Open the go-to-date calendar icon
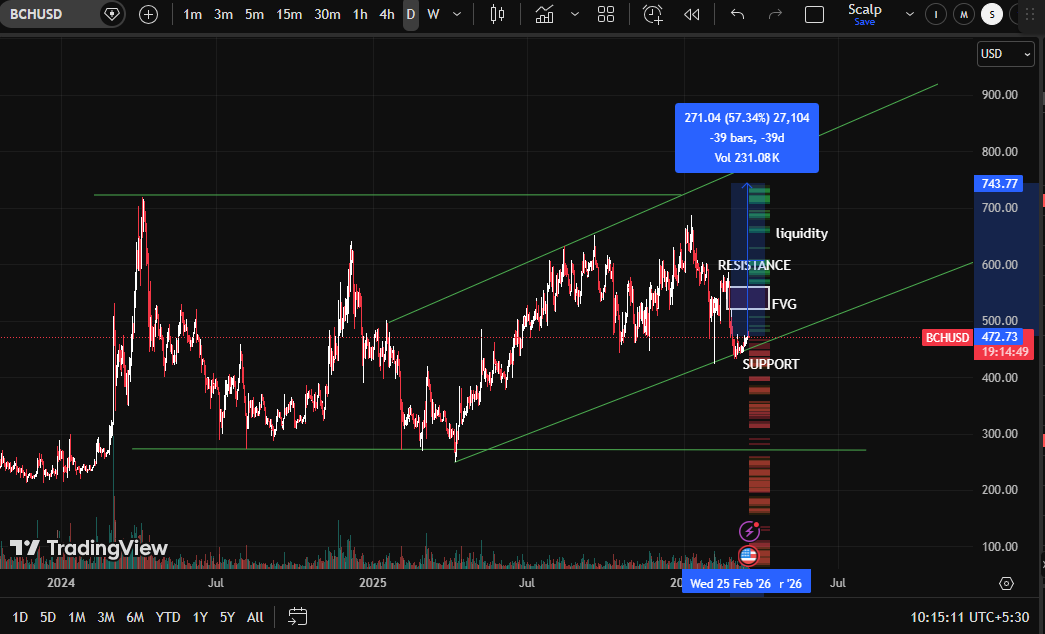The width and height of the screenshot is (1045, 634). coord(297,618)
